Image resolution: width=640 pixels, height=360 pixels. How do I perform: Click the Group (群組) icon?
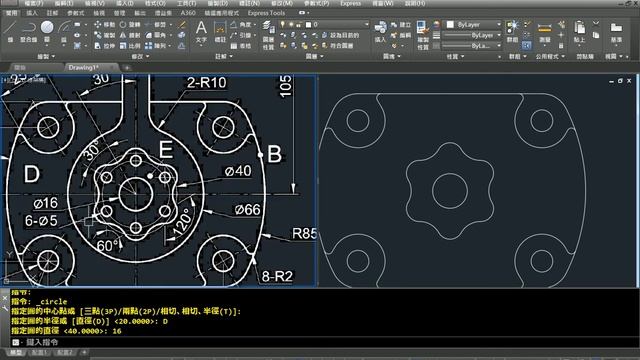point(512,32)
